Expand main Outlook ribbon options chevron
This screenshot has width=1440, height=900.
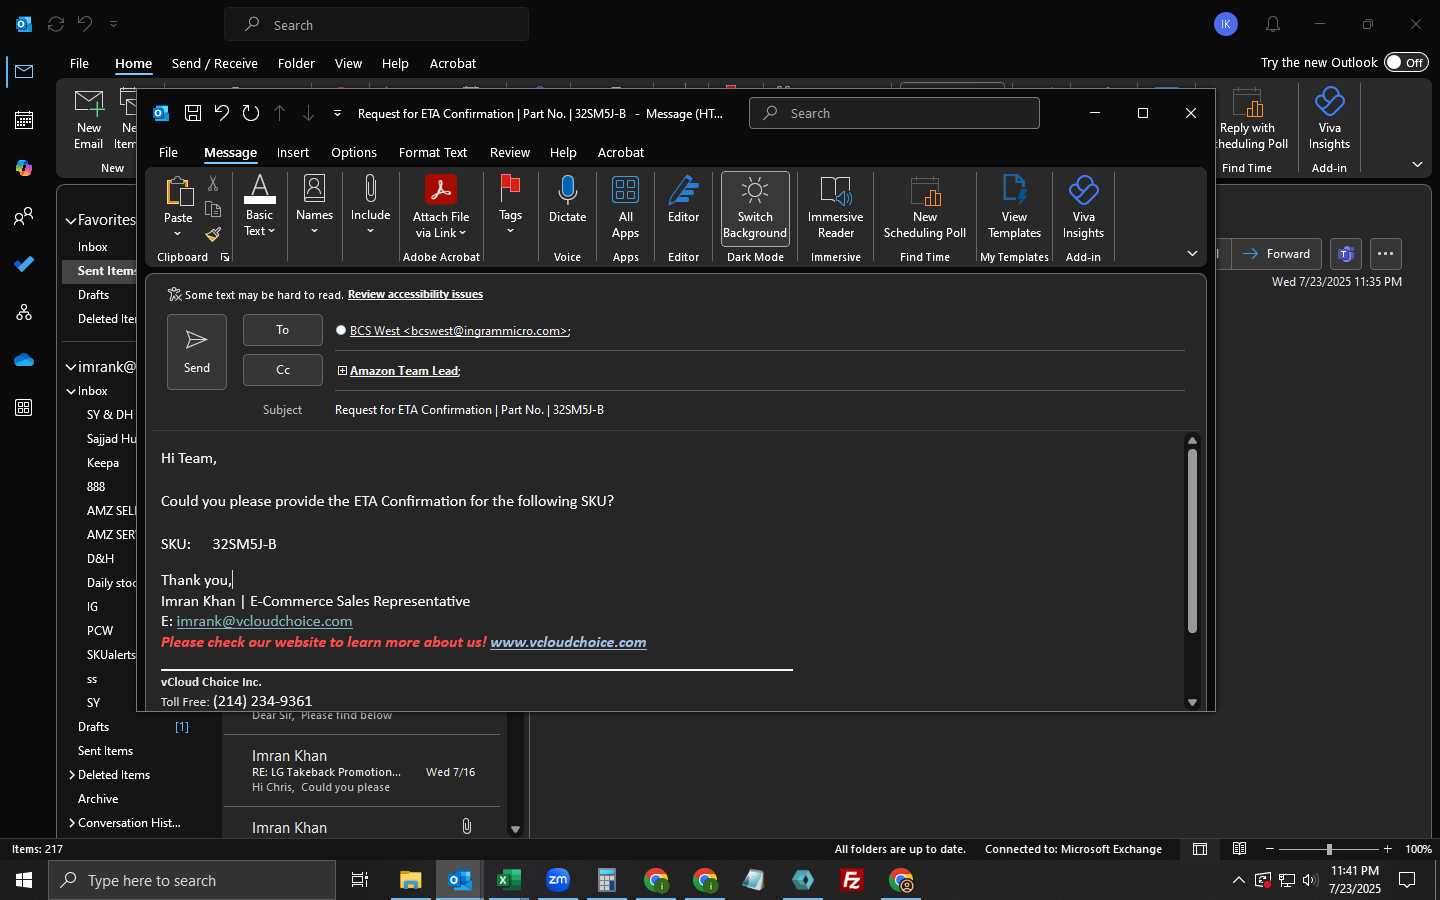point(1417,165)
